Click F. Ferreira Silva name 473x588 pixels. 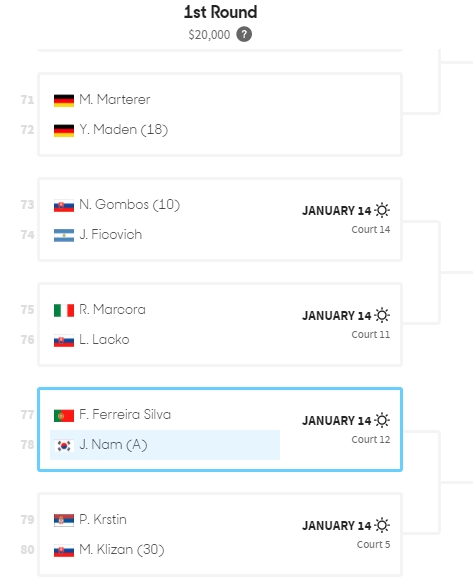[x=125, y=414]
